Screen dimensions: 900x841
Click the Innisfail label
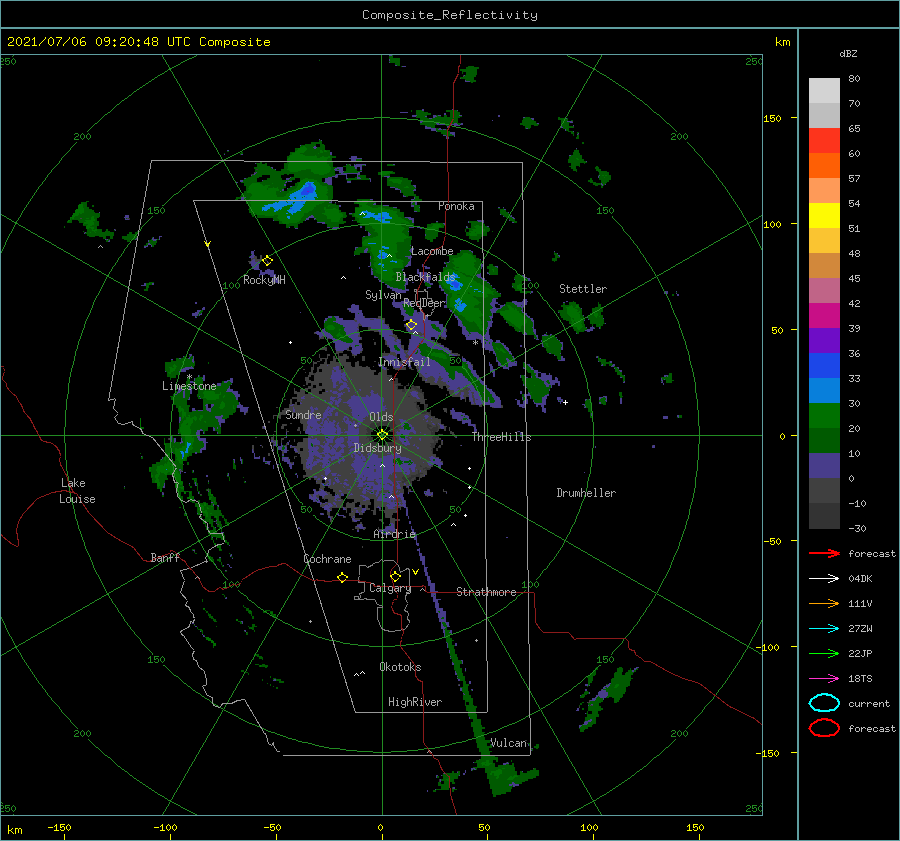[x=404, y=362]
